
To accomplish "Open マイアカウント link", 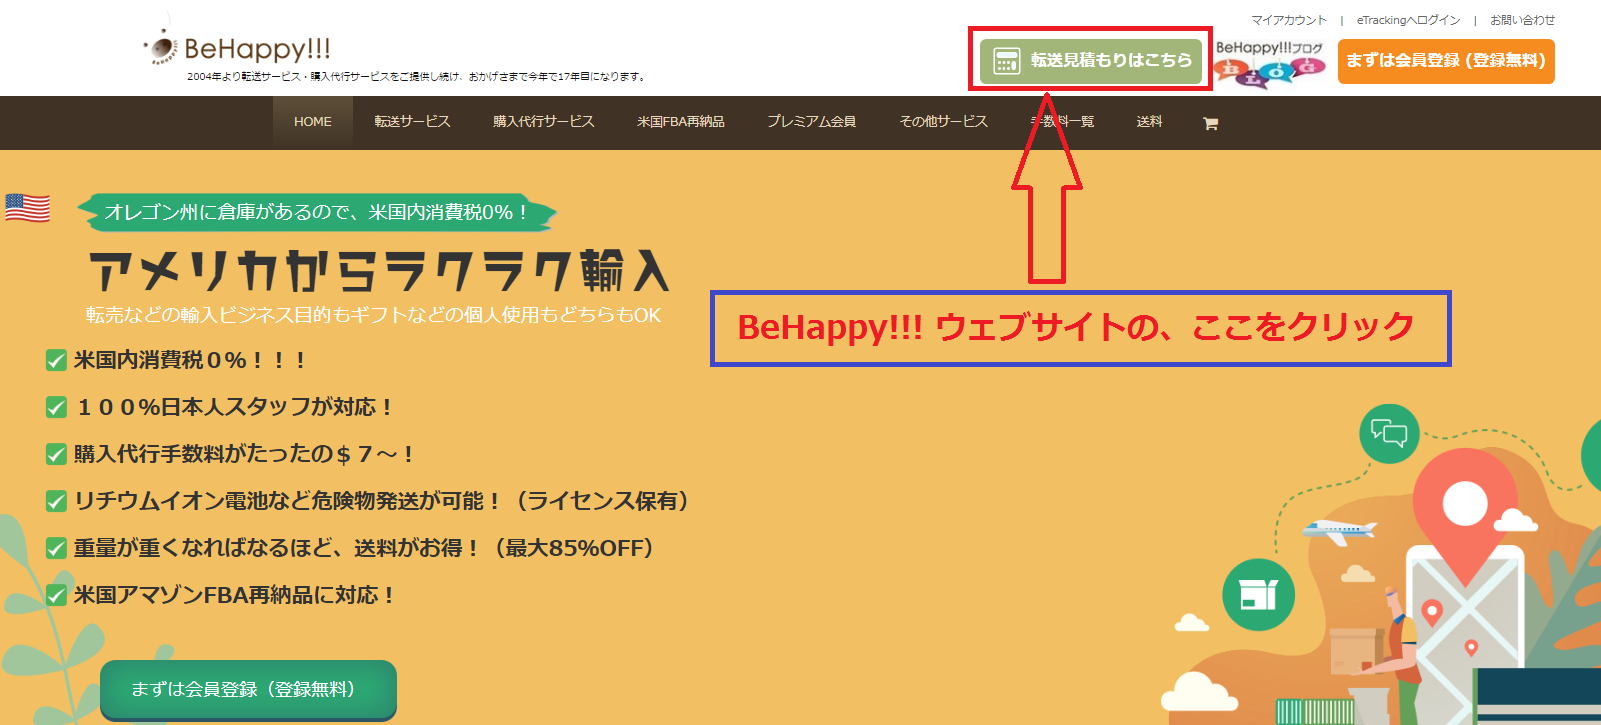I will [x=1289, y=20].
